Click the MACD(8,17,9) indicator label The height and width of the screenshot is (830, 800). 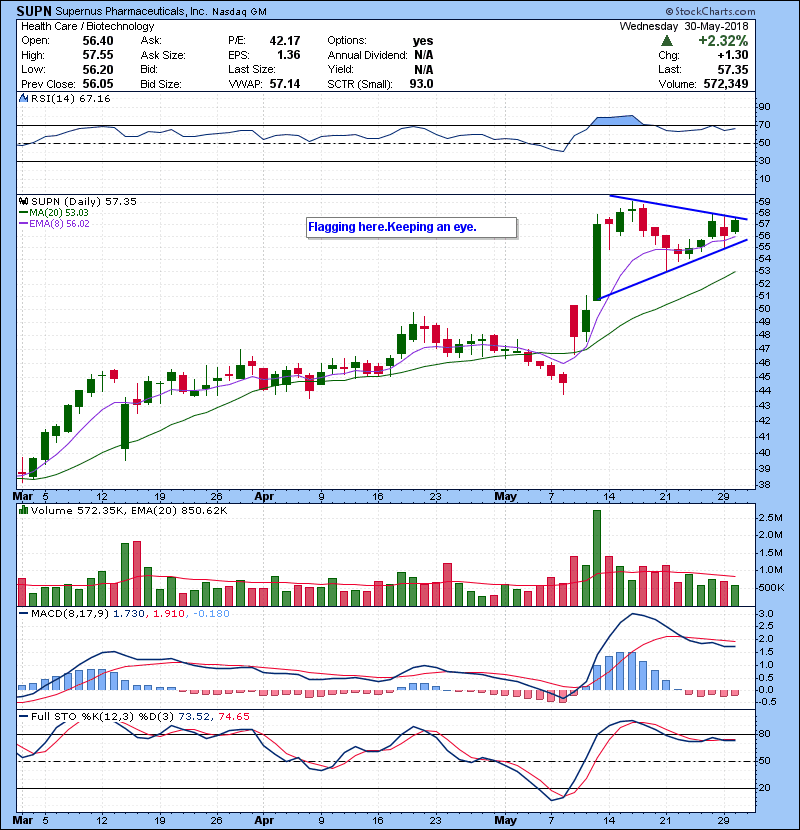(x=70, y=614)
